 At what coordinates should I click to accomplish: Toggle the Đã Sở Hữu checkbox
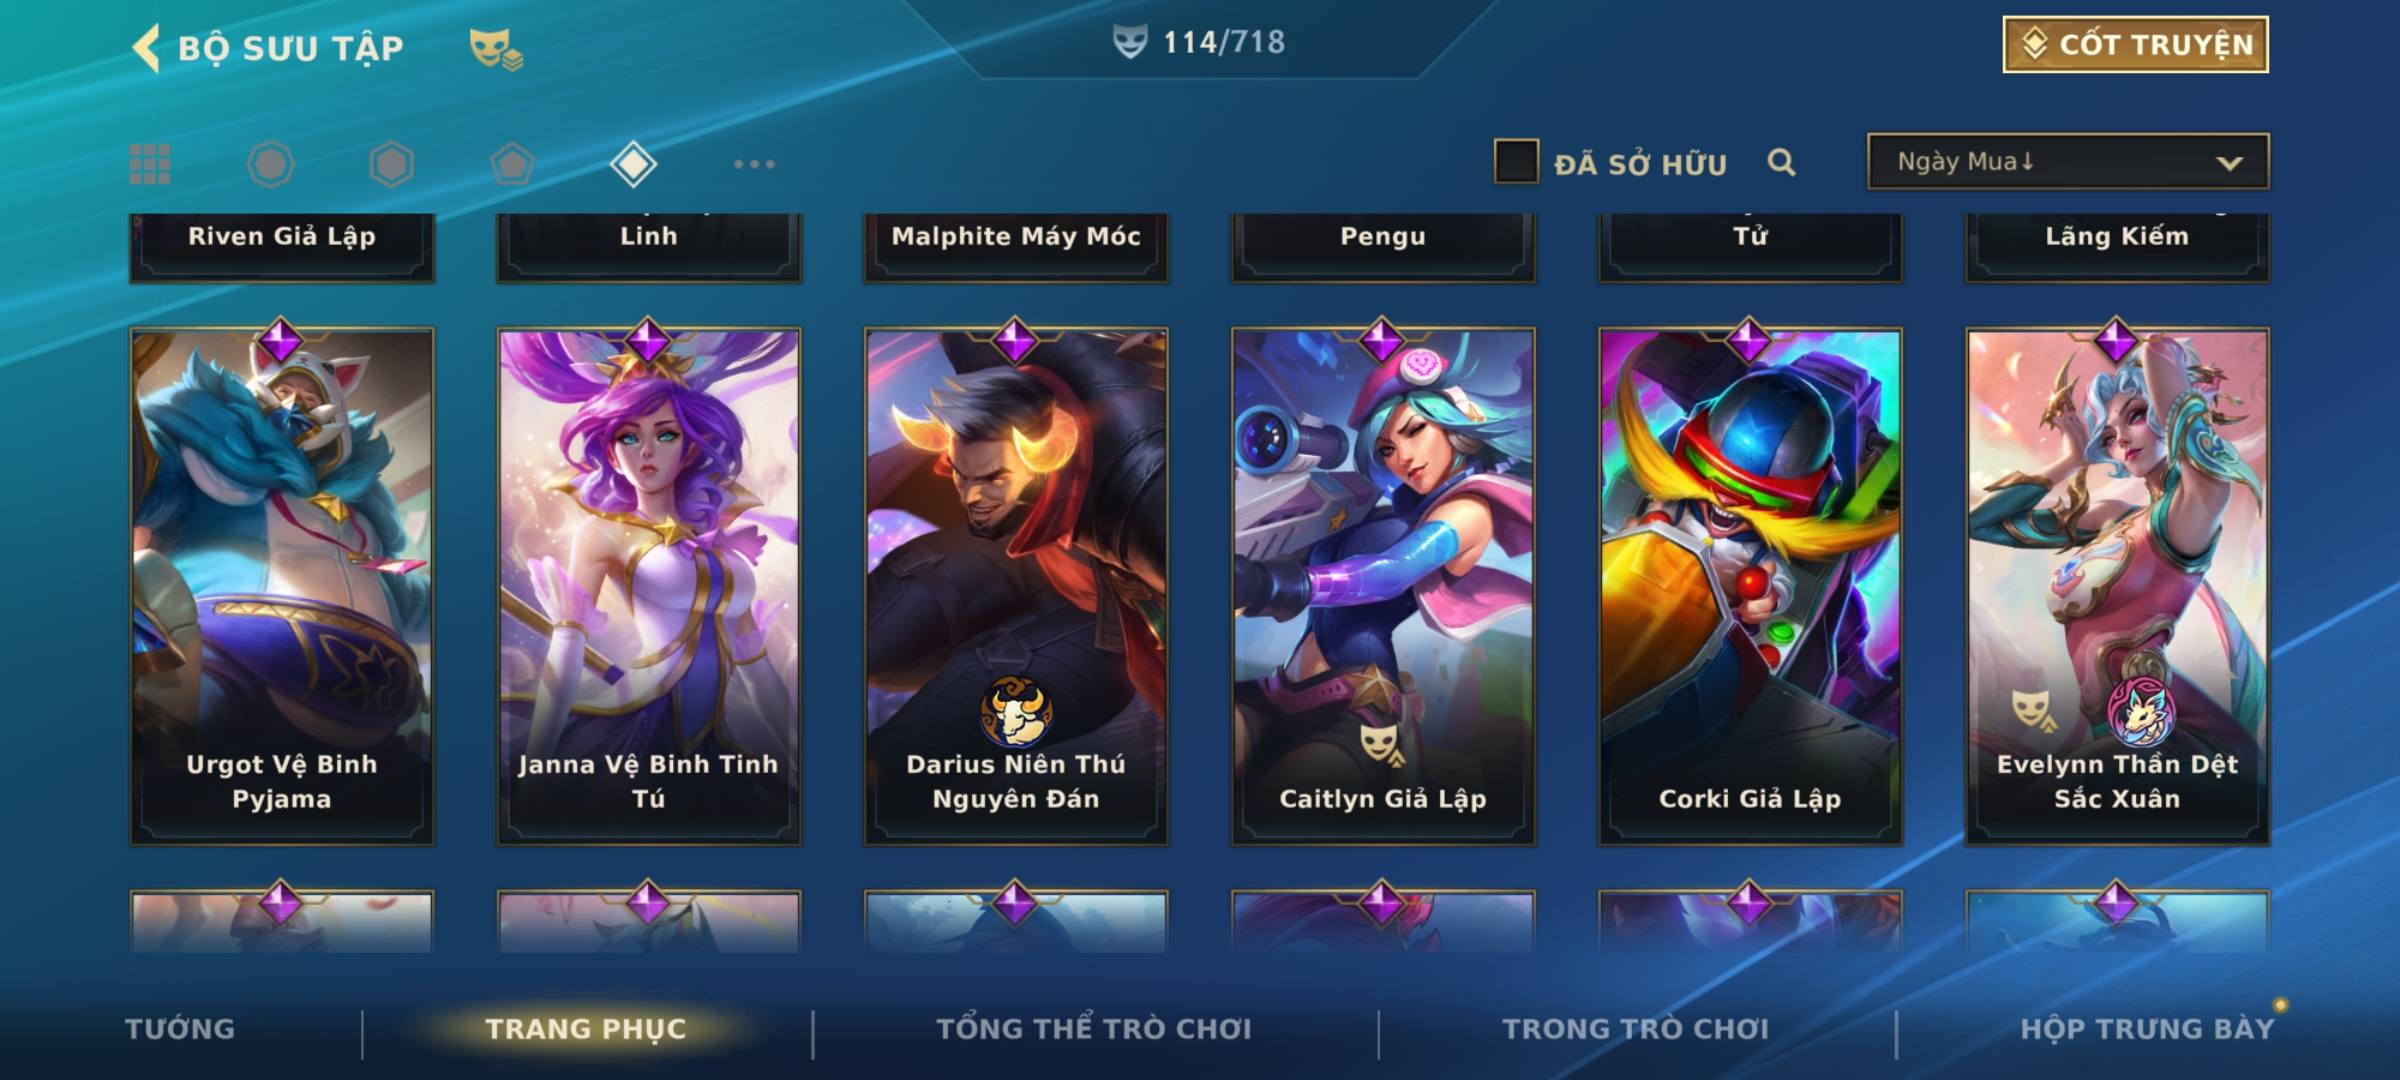click(1516, 162)
